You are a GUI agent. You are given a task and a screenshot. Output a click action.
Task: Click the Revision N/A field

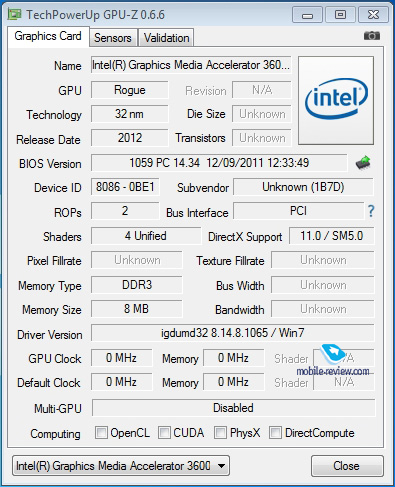pos(262,90)
